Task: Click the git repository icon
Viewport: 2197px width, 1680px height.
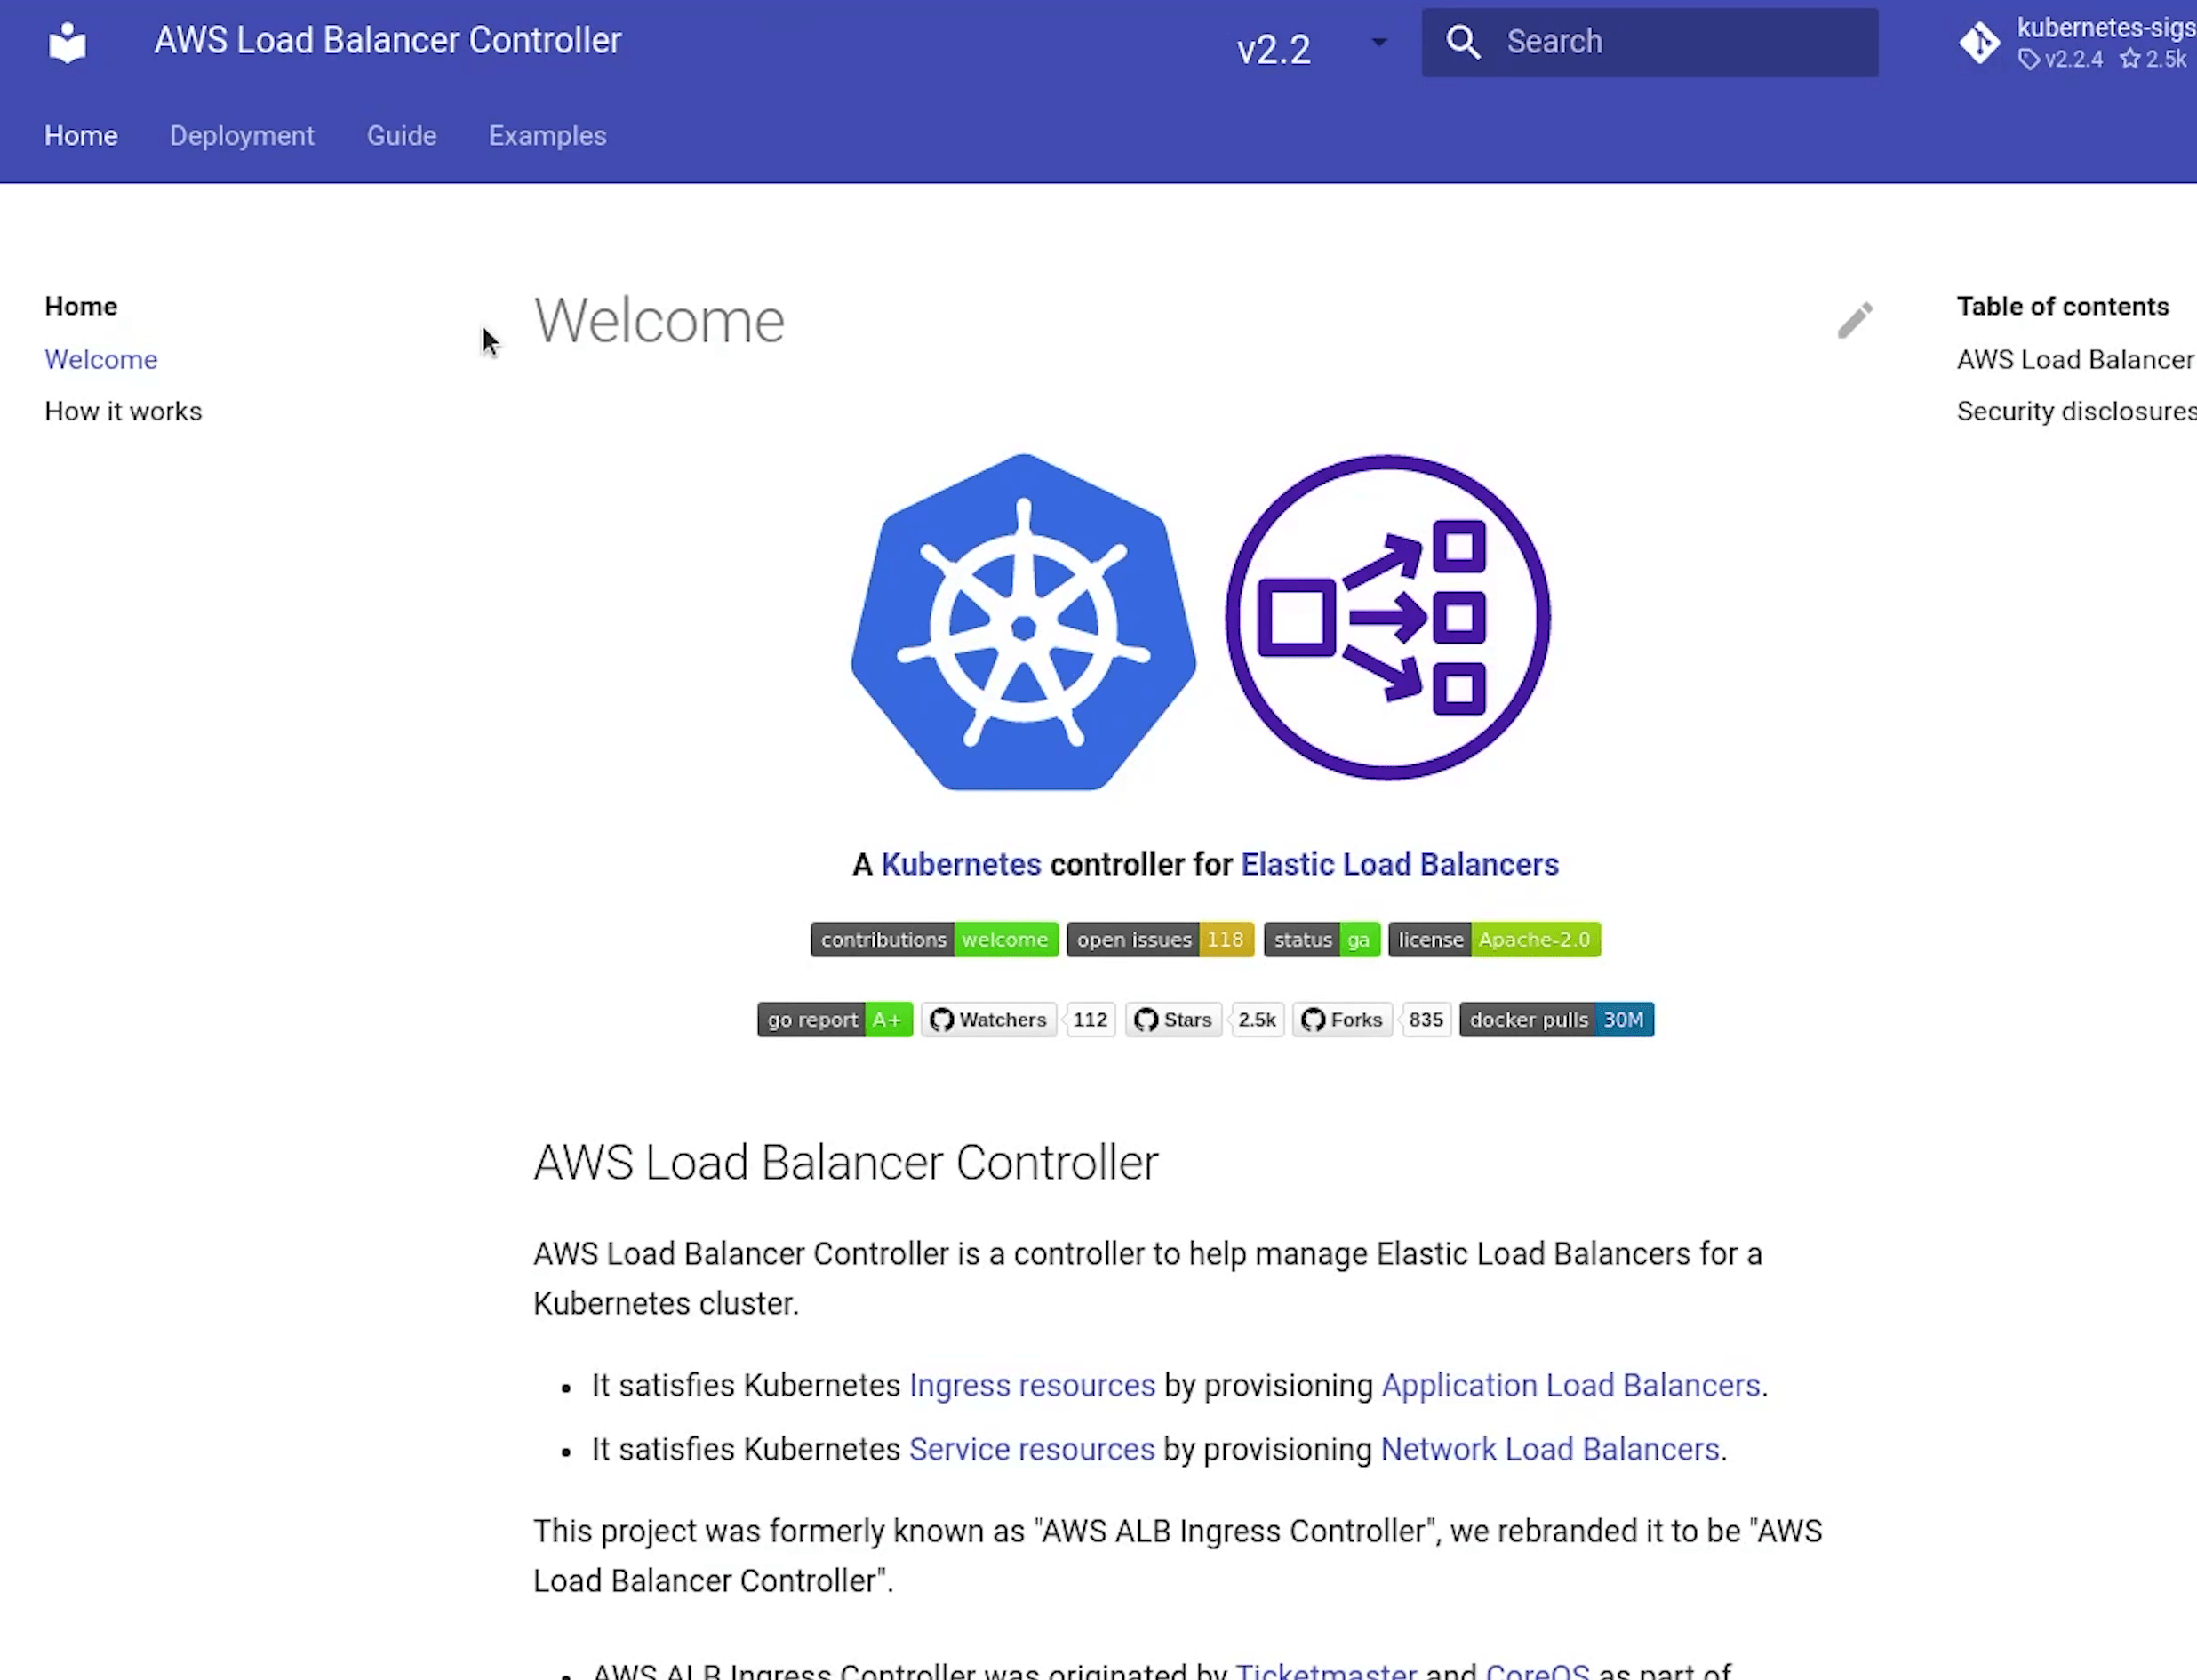Action: [1979, 43]
